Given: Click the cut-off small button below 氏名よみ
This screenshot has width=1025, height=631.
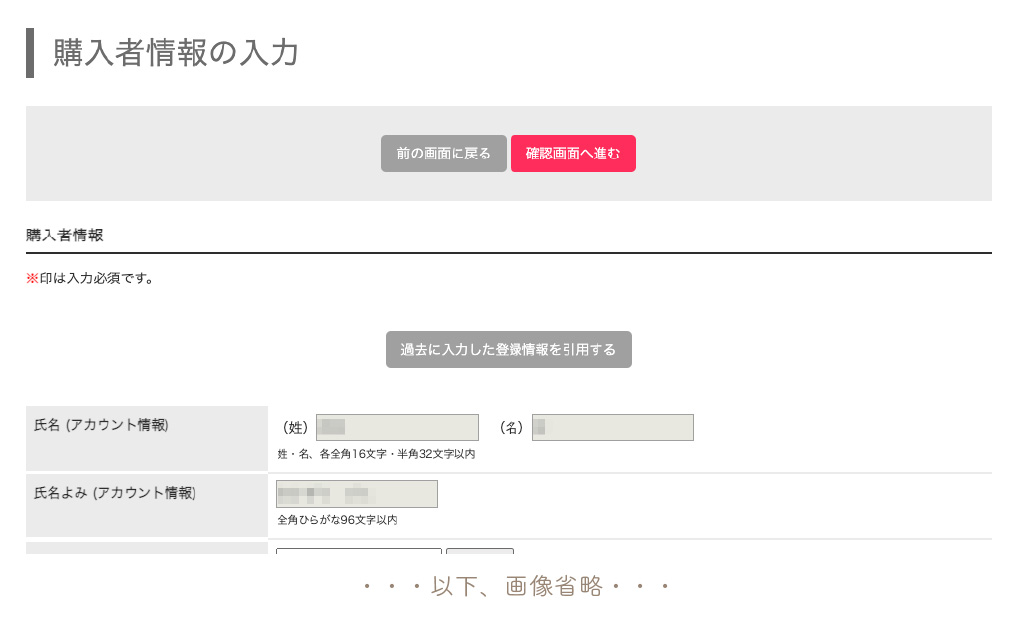Looking at the screenshot, I should (x=480, y=550).
